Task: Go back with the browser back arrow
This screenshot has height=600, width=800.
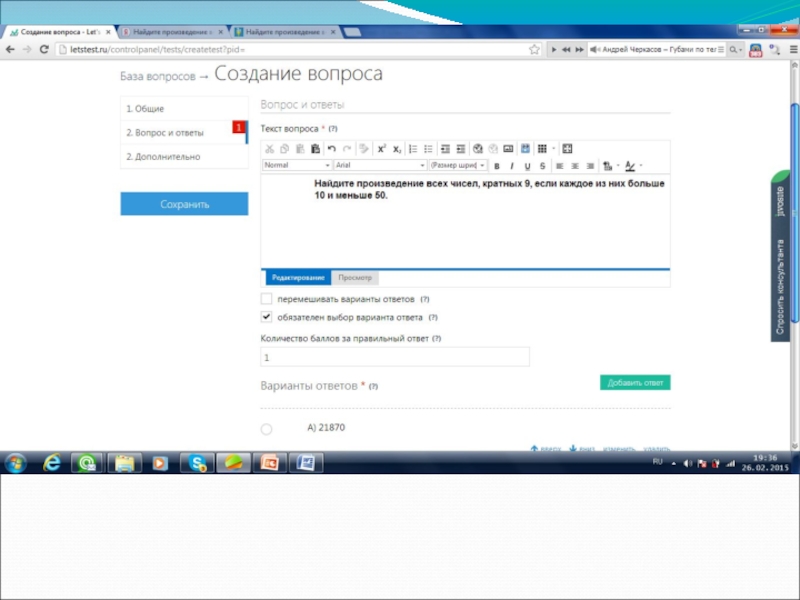Action: 10,49
